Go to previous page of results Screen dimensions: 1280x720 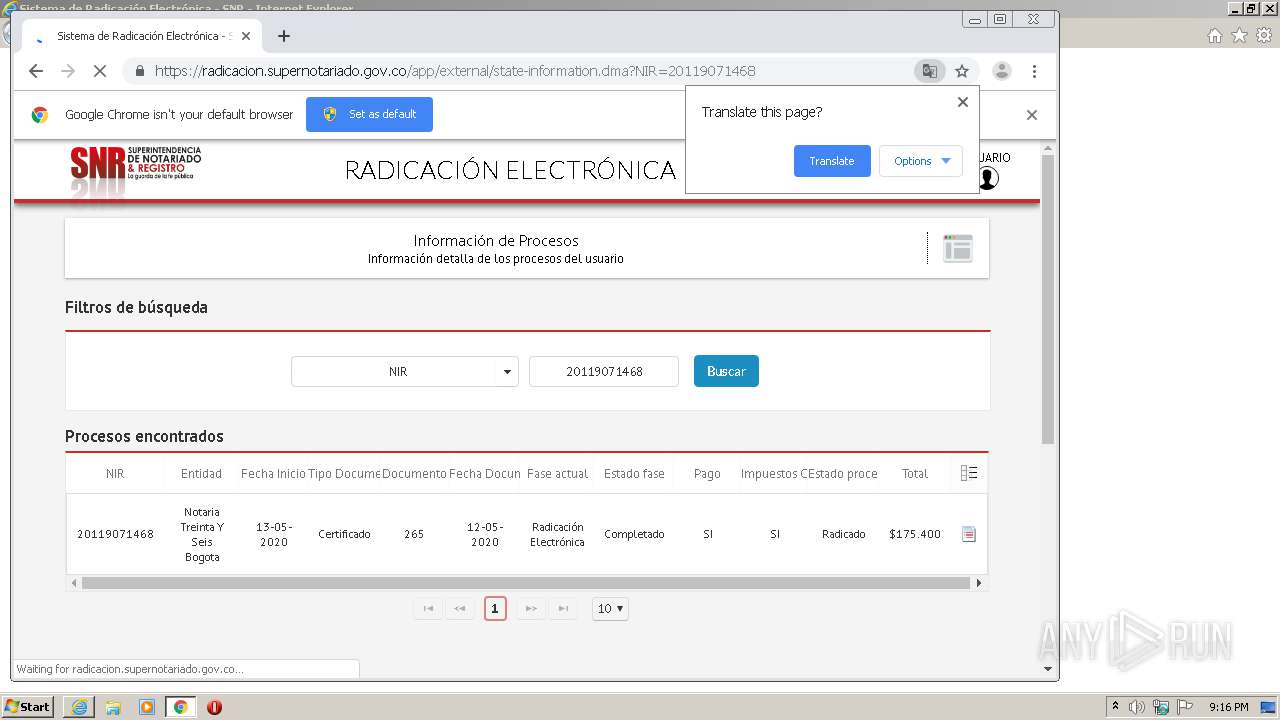pos(460,608)
